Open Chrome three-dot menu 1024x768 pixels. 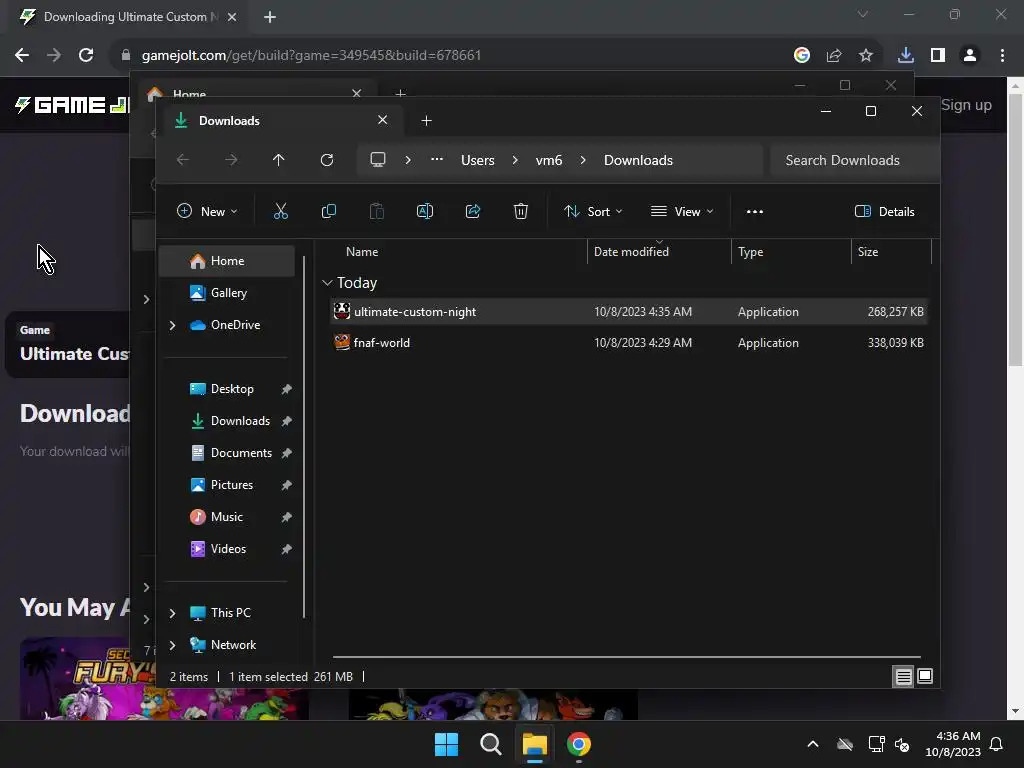pos(1002,55)
